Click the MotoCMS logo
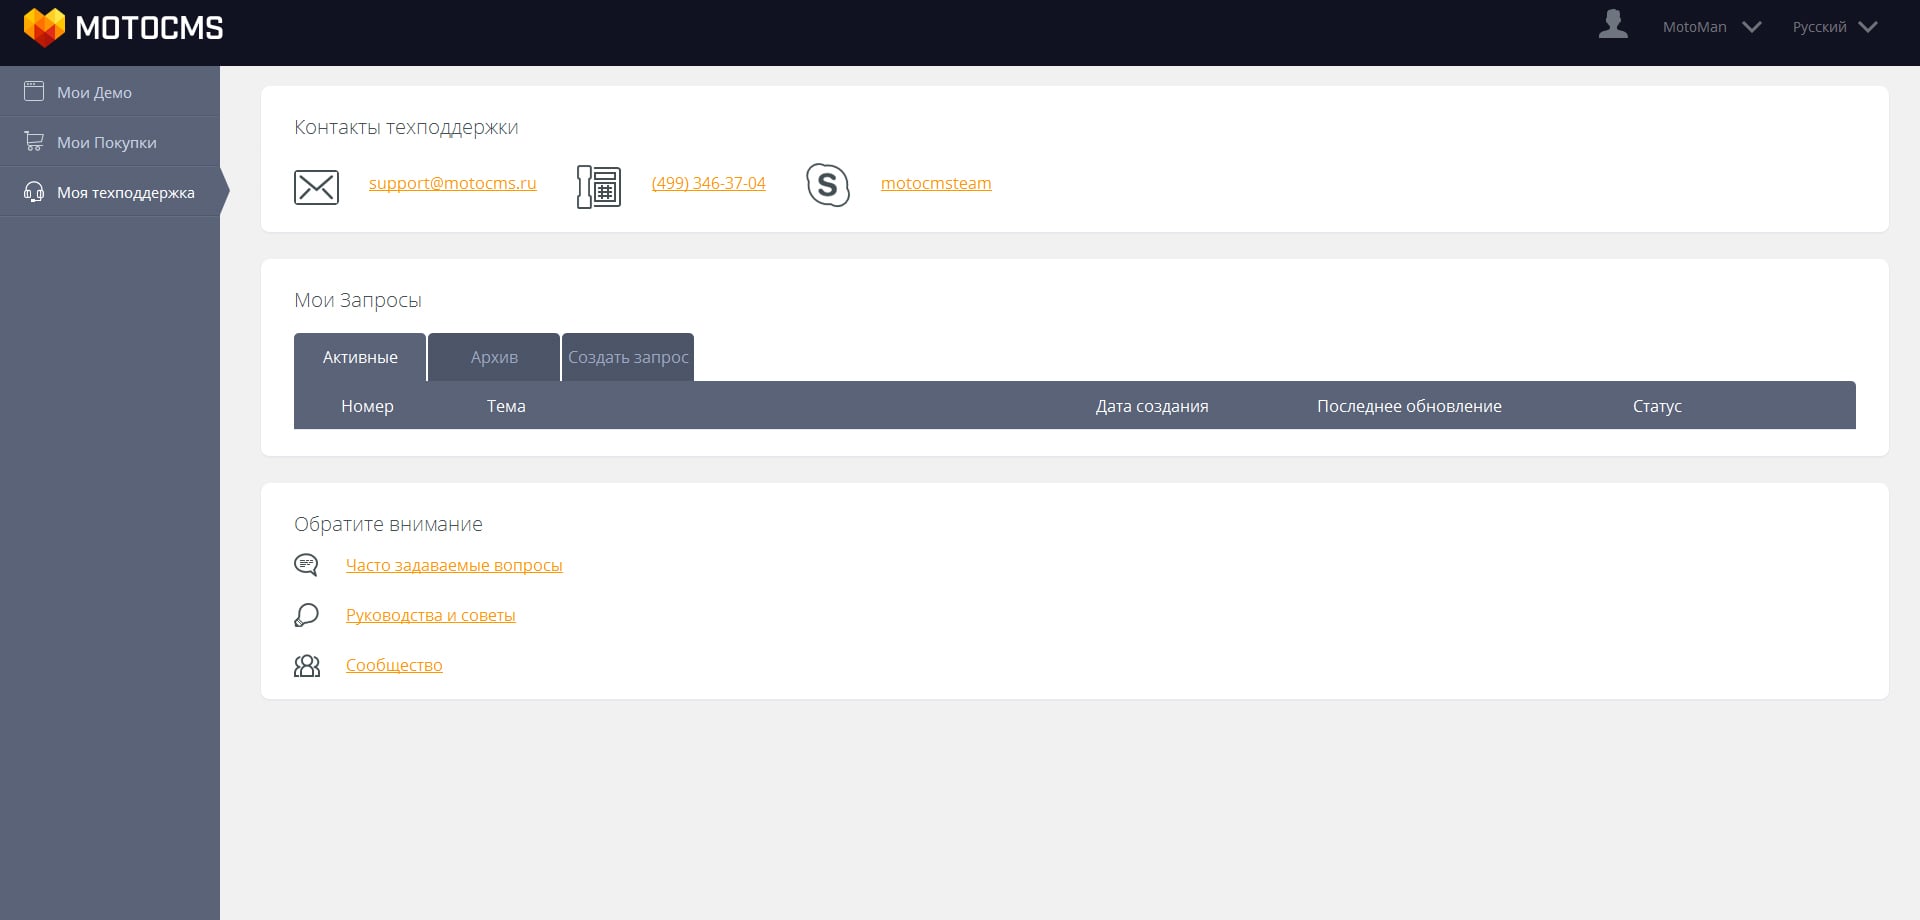1920x920 pixels. coord(123,28)
